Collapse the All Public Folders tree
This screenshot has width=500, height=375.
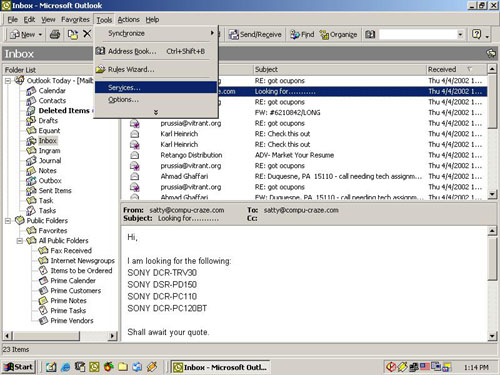pyautogui.click(x=20, y=241)
